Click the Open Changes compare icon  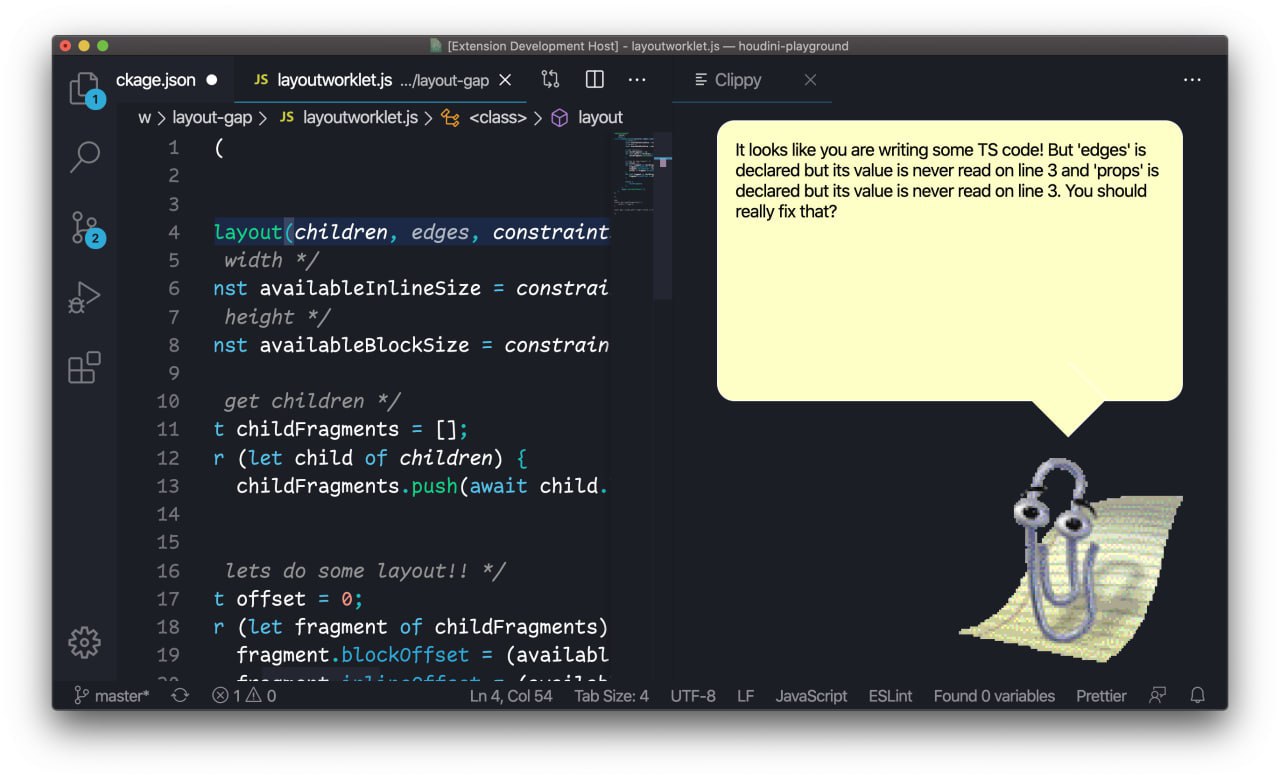click(x=550, y=80)
